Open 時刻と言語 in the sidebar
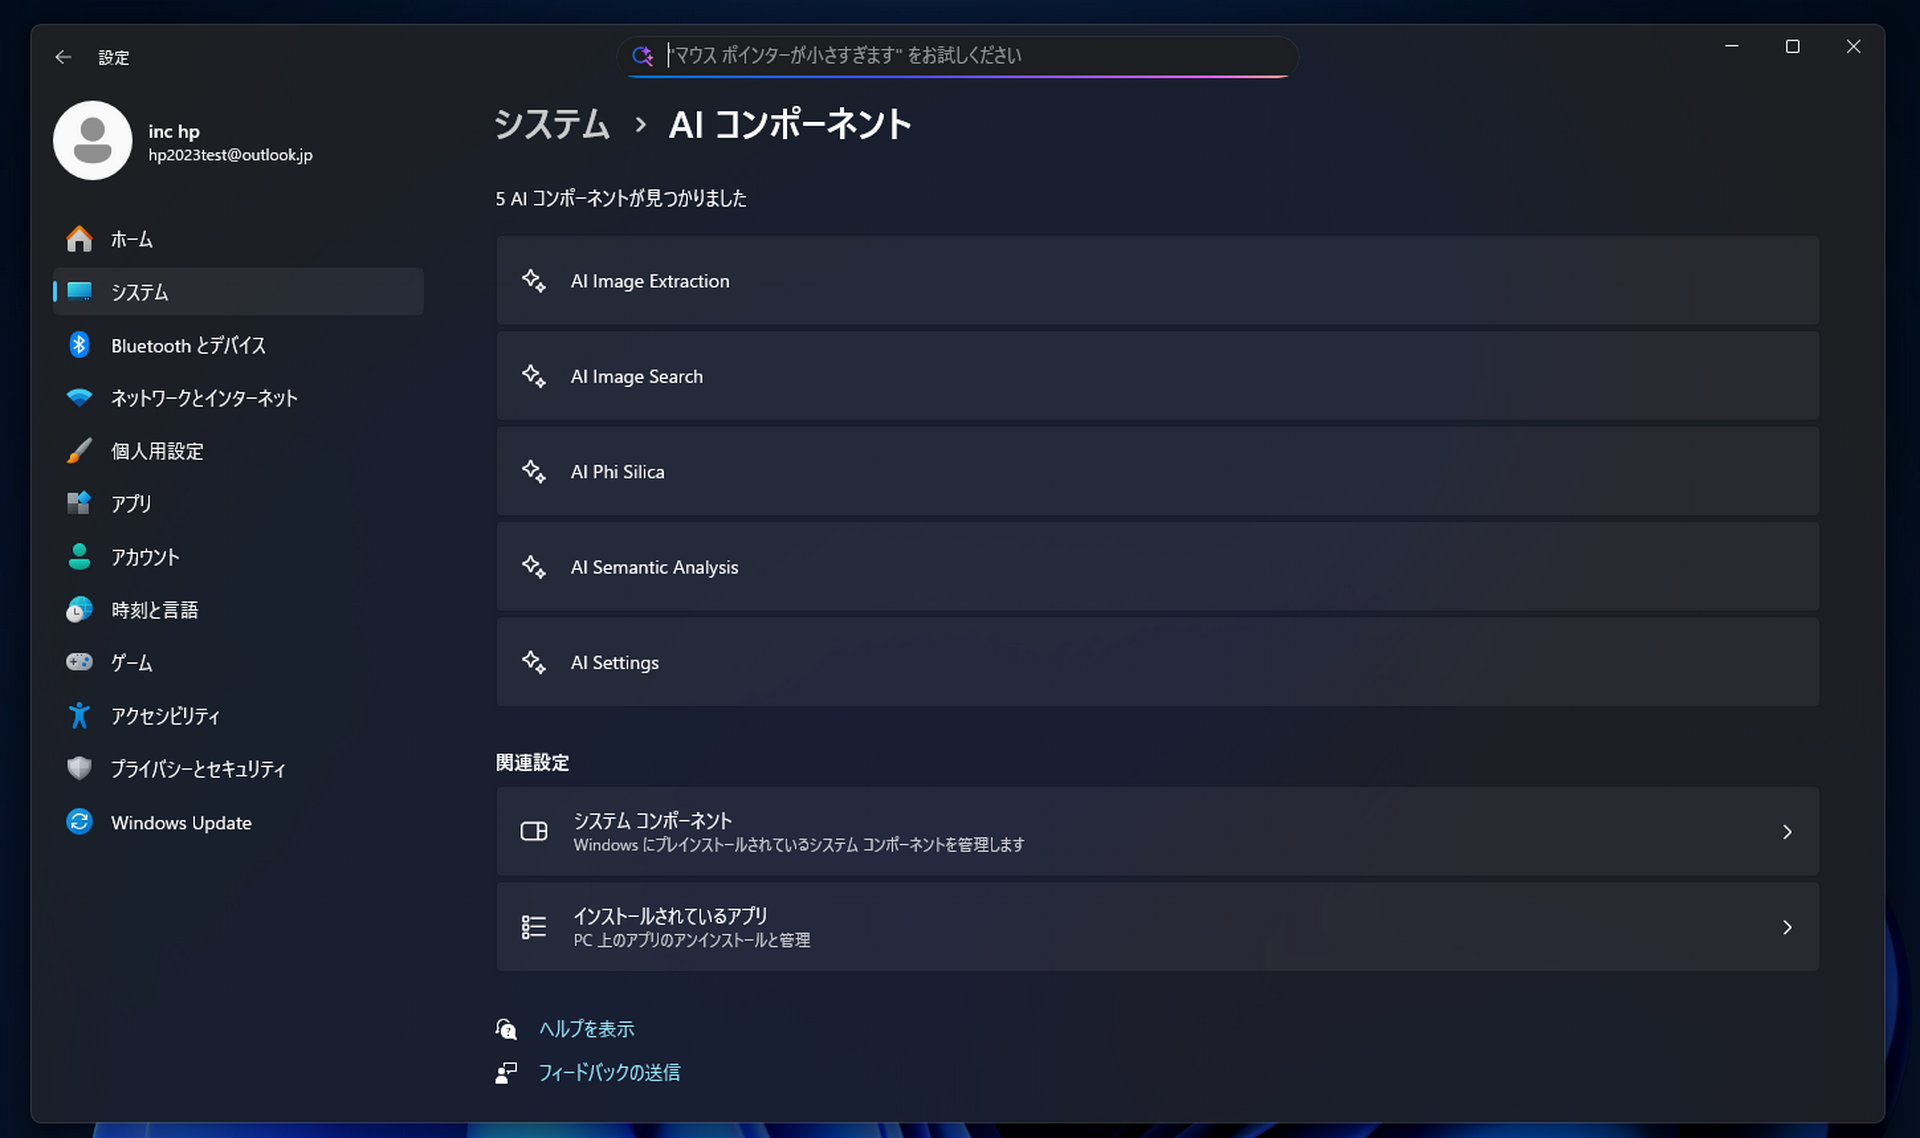1920x1138 pixels. 154,610
